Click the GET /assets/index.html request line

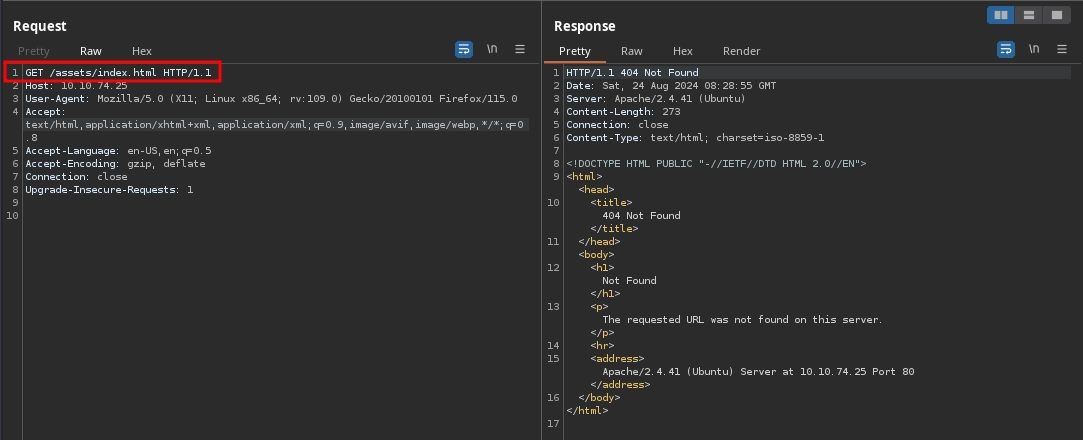pyautogui.click(x=118, y=73)
